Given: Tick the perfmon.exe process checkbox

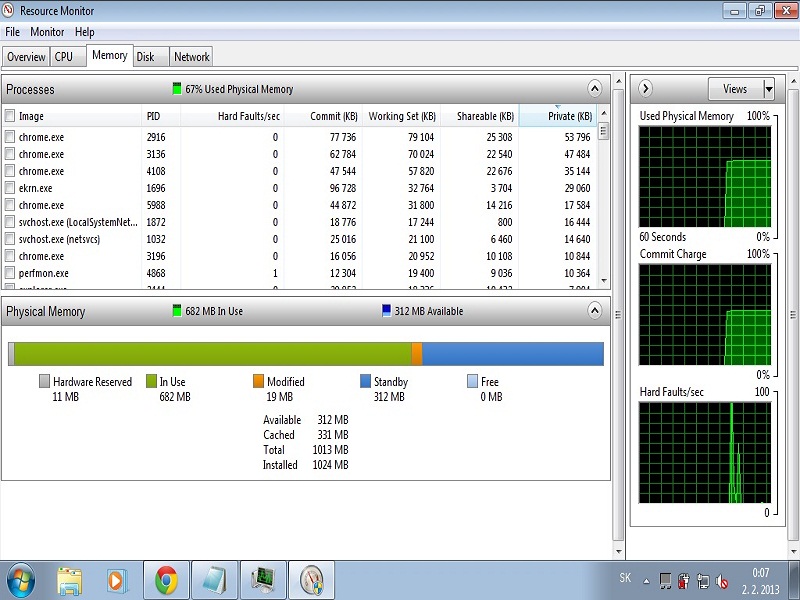Looking at the screenshot, I should click(x=10, y=273).
